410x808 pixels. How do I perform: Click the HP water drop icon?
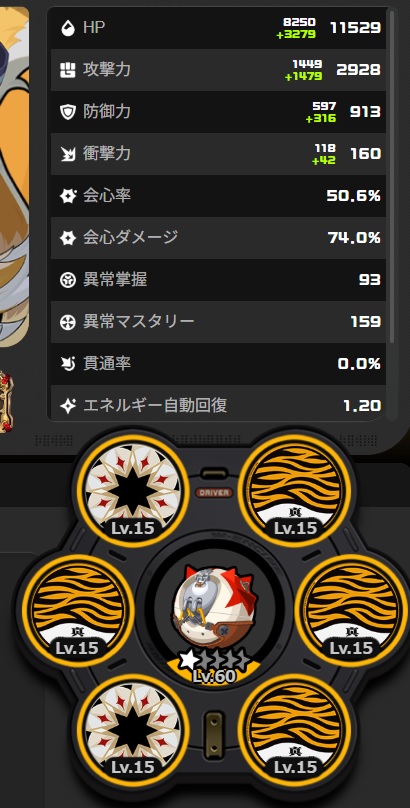pyautogui.click(x=67, y=28)
